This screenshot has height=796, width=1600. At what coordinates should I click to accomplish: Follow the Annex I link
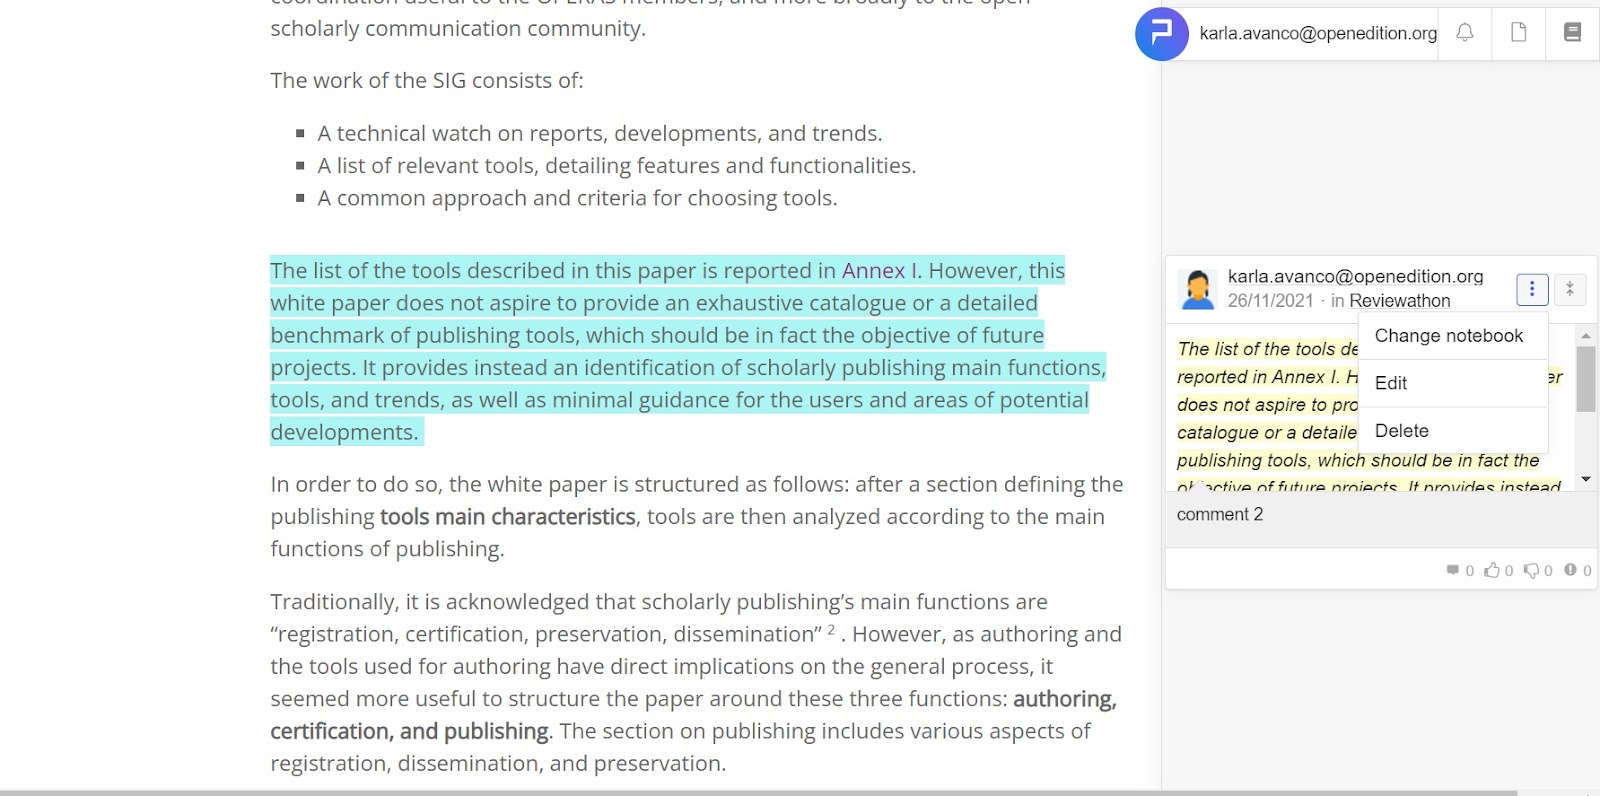pyautogui.click(x=879, y=271)
